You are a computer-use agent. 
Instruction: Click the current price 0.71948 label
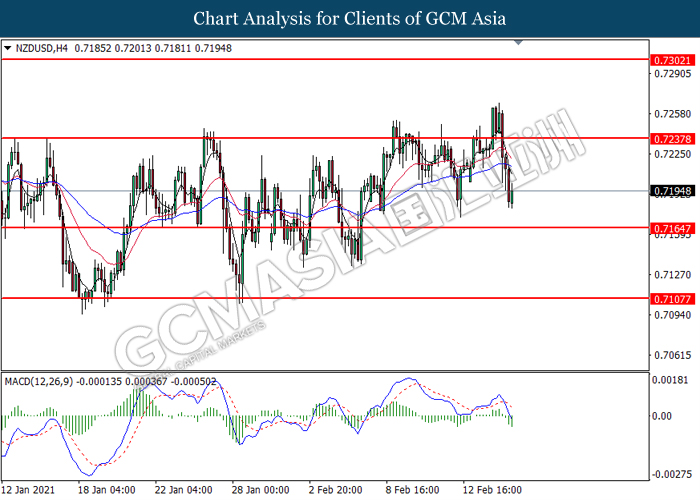click(x=673, y=191)
